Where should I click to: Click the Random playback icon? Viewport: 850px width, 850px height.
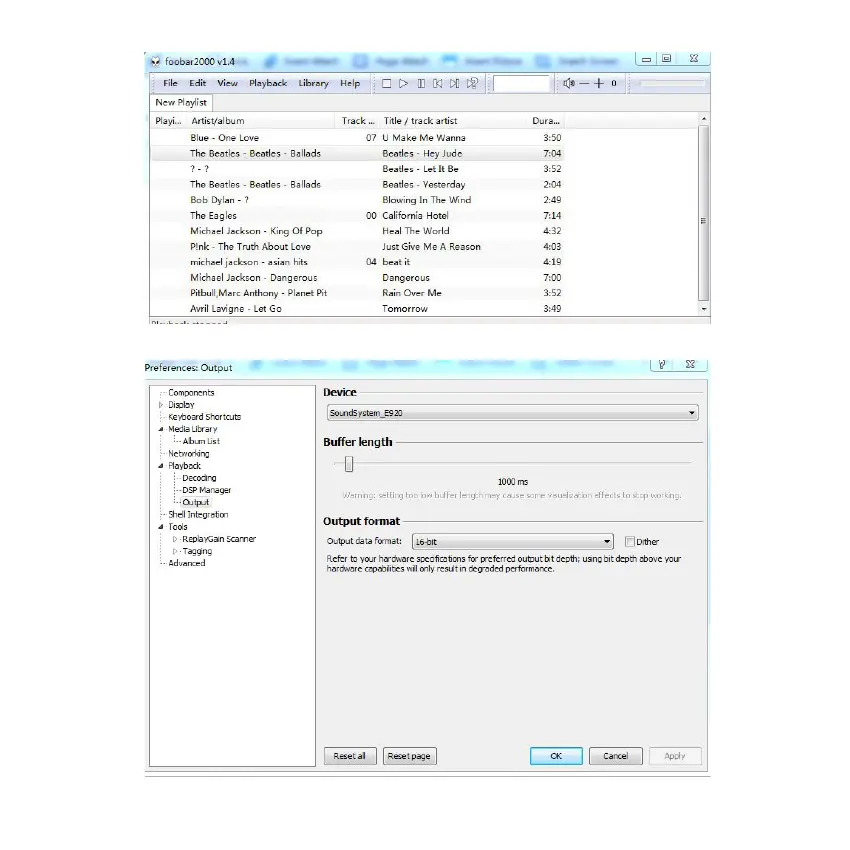tap(472, 83)
